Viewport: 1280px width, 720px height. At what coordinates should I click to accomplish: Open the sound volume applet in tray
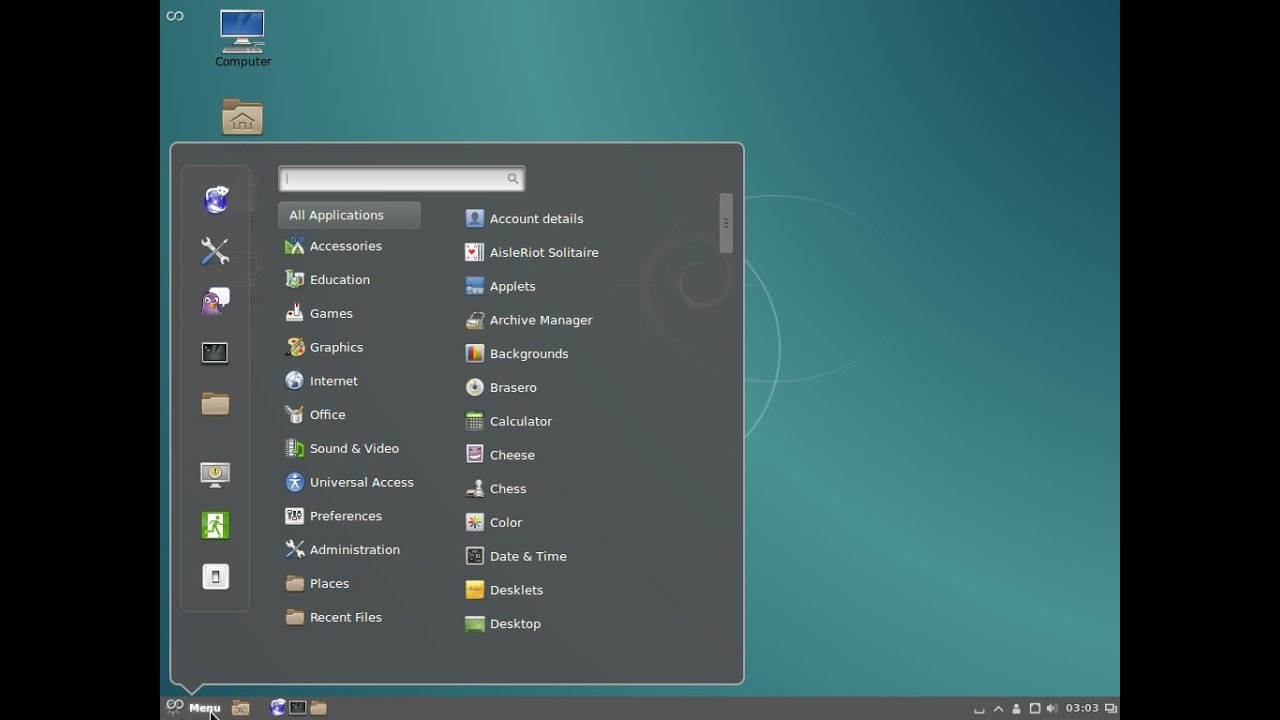pyautogui.click(x=1052, y=709)
